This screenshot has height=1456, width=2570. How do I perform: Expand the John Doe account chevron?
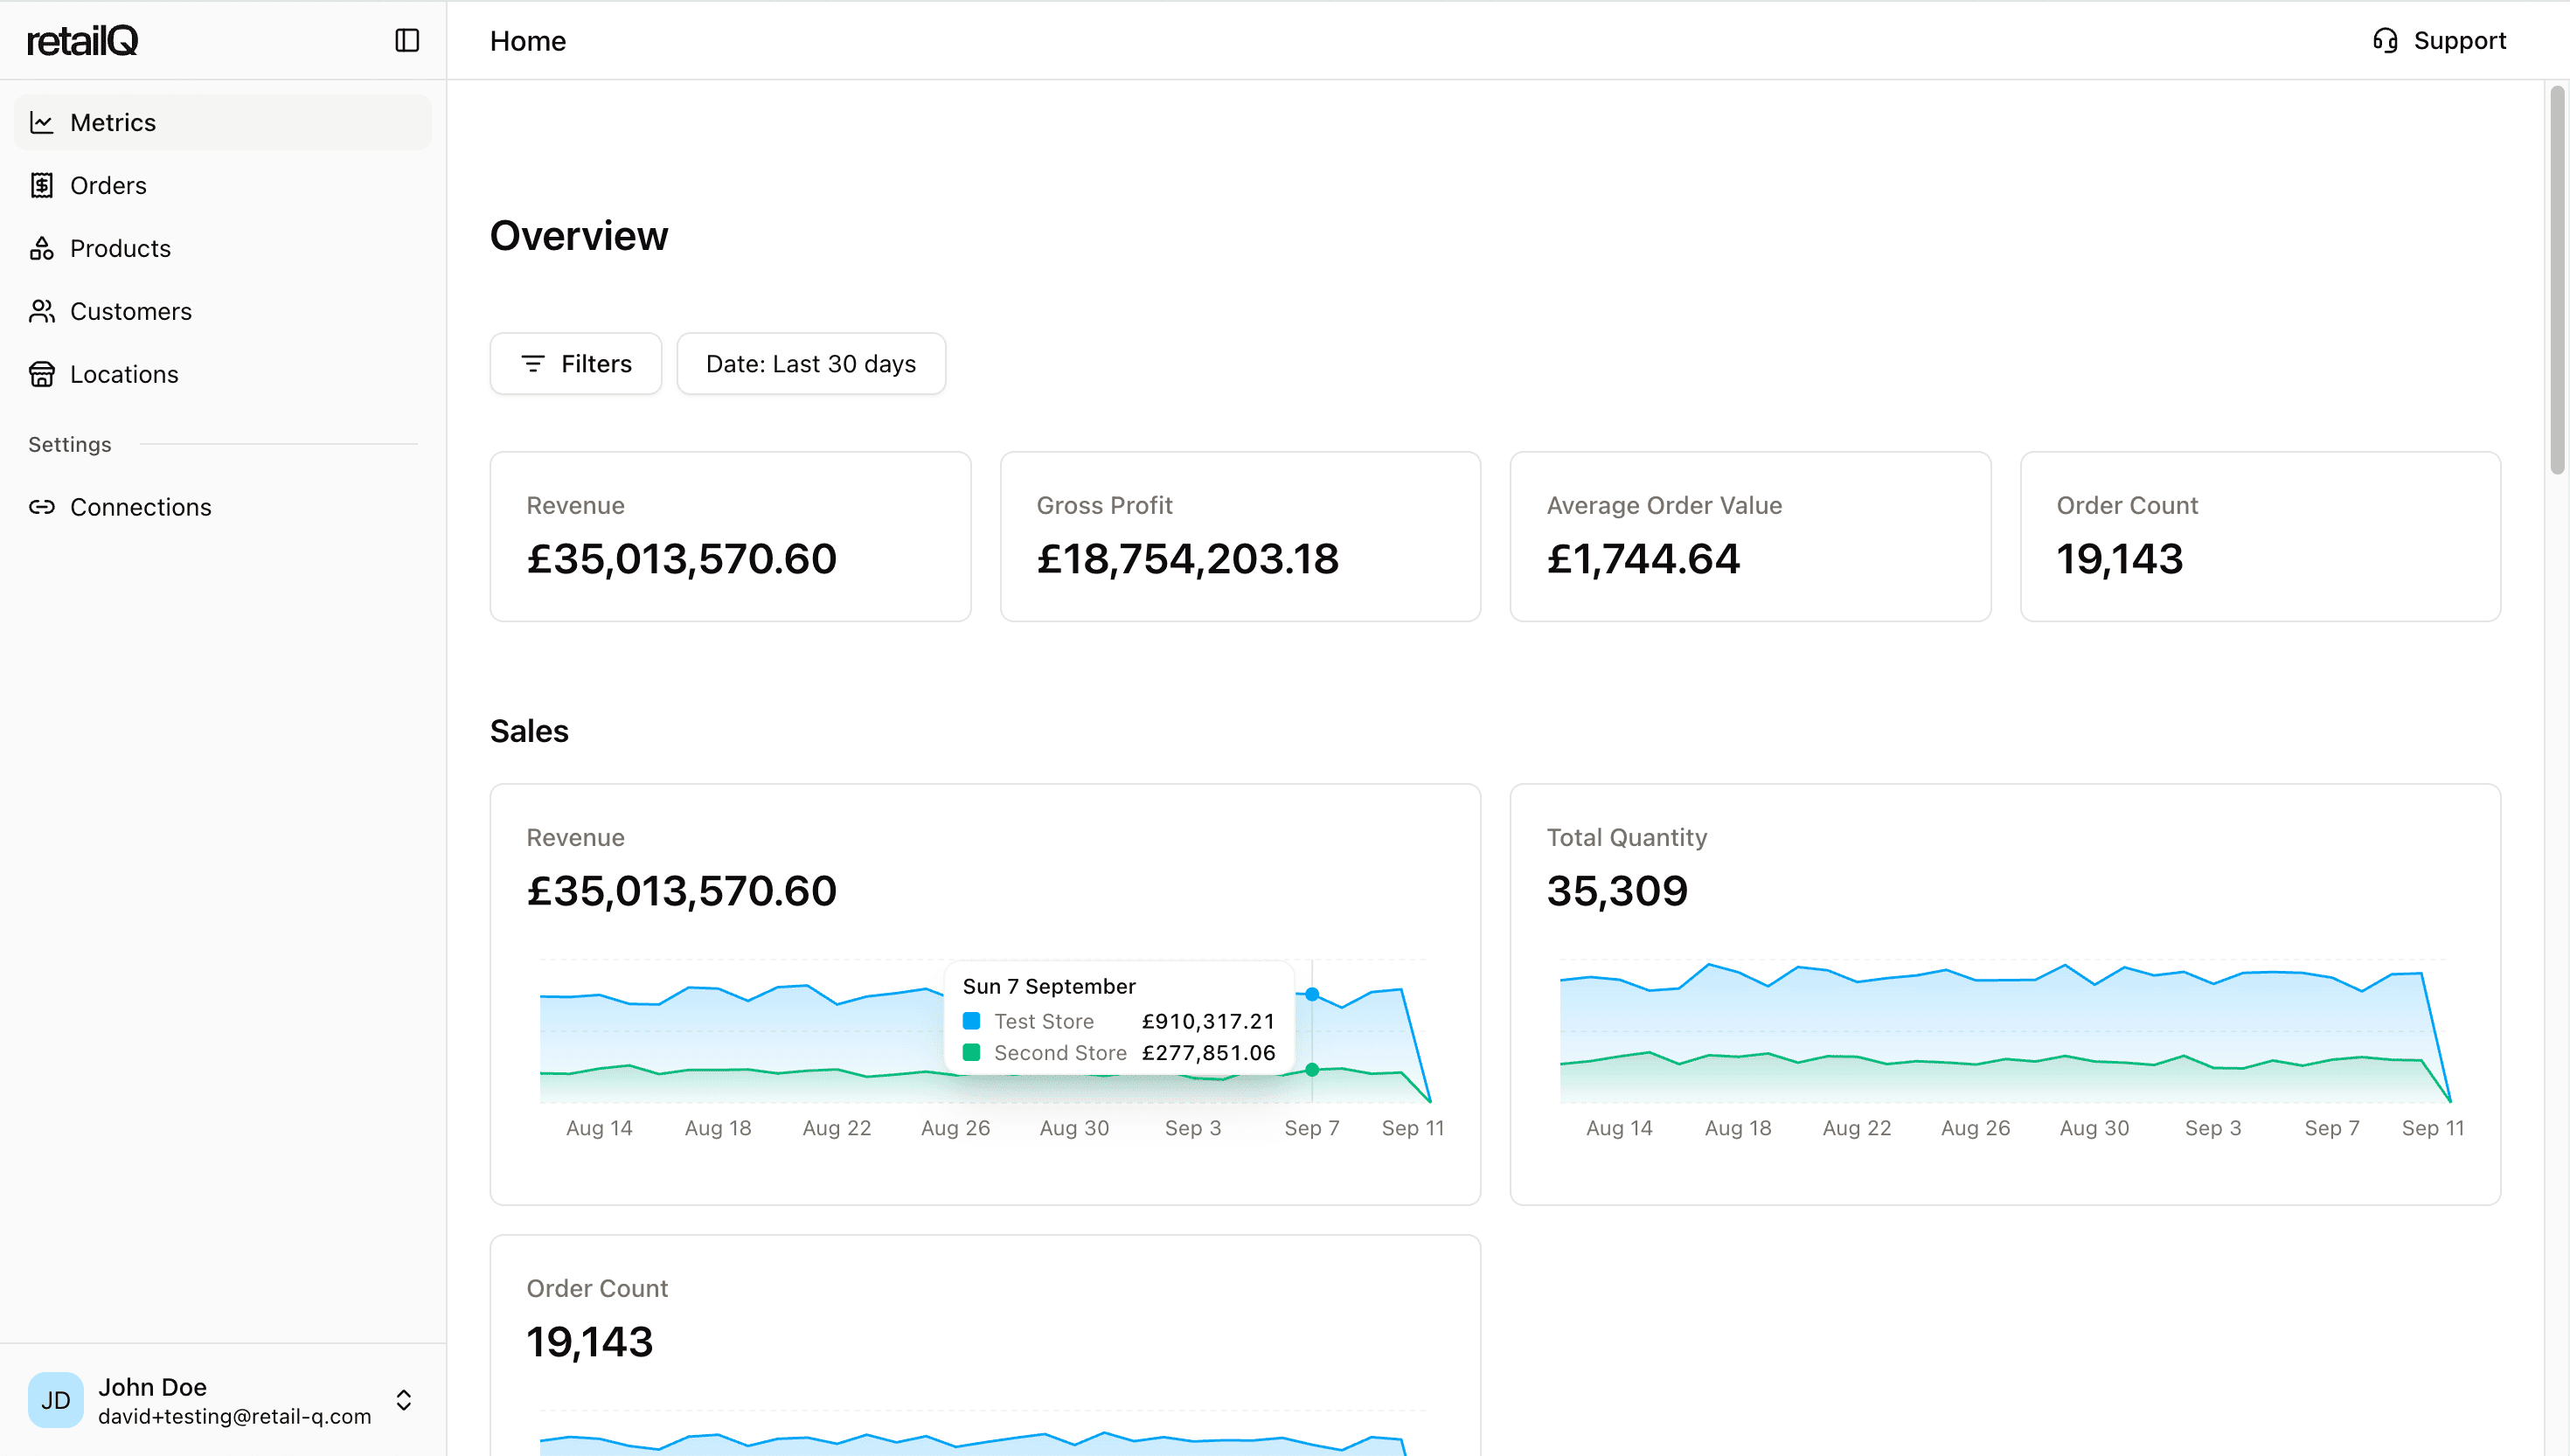404,1400
